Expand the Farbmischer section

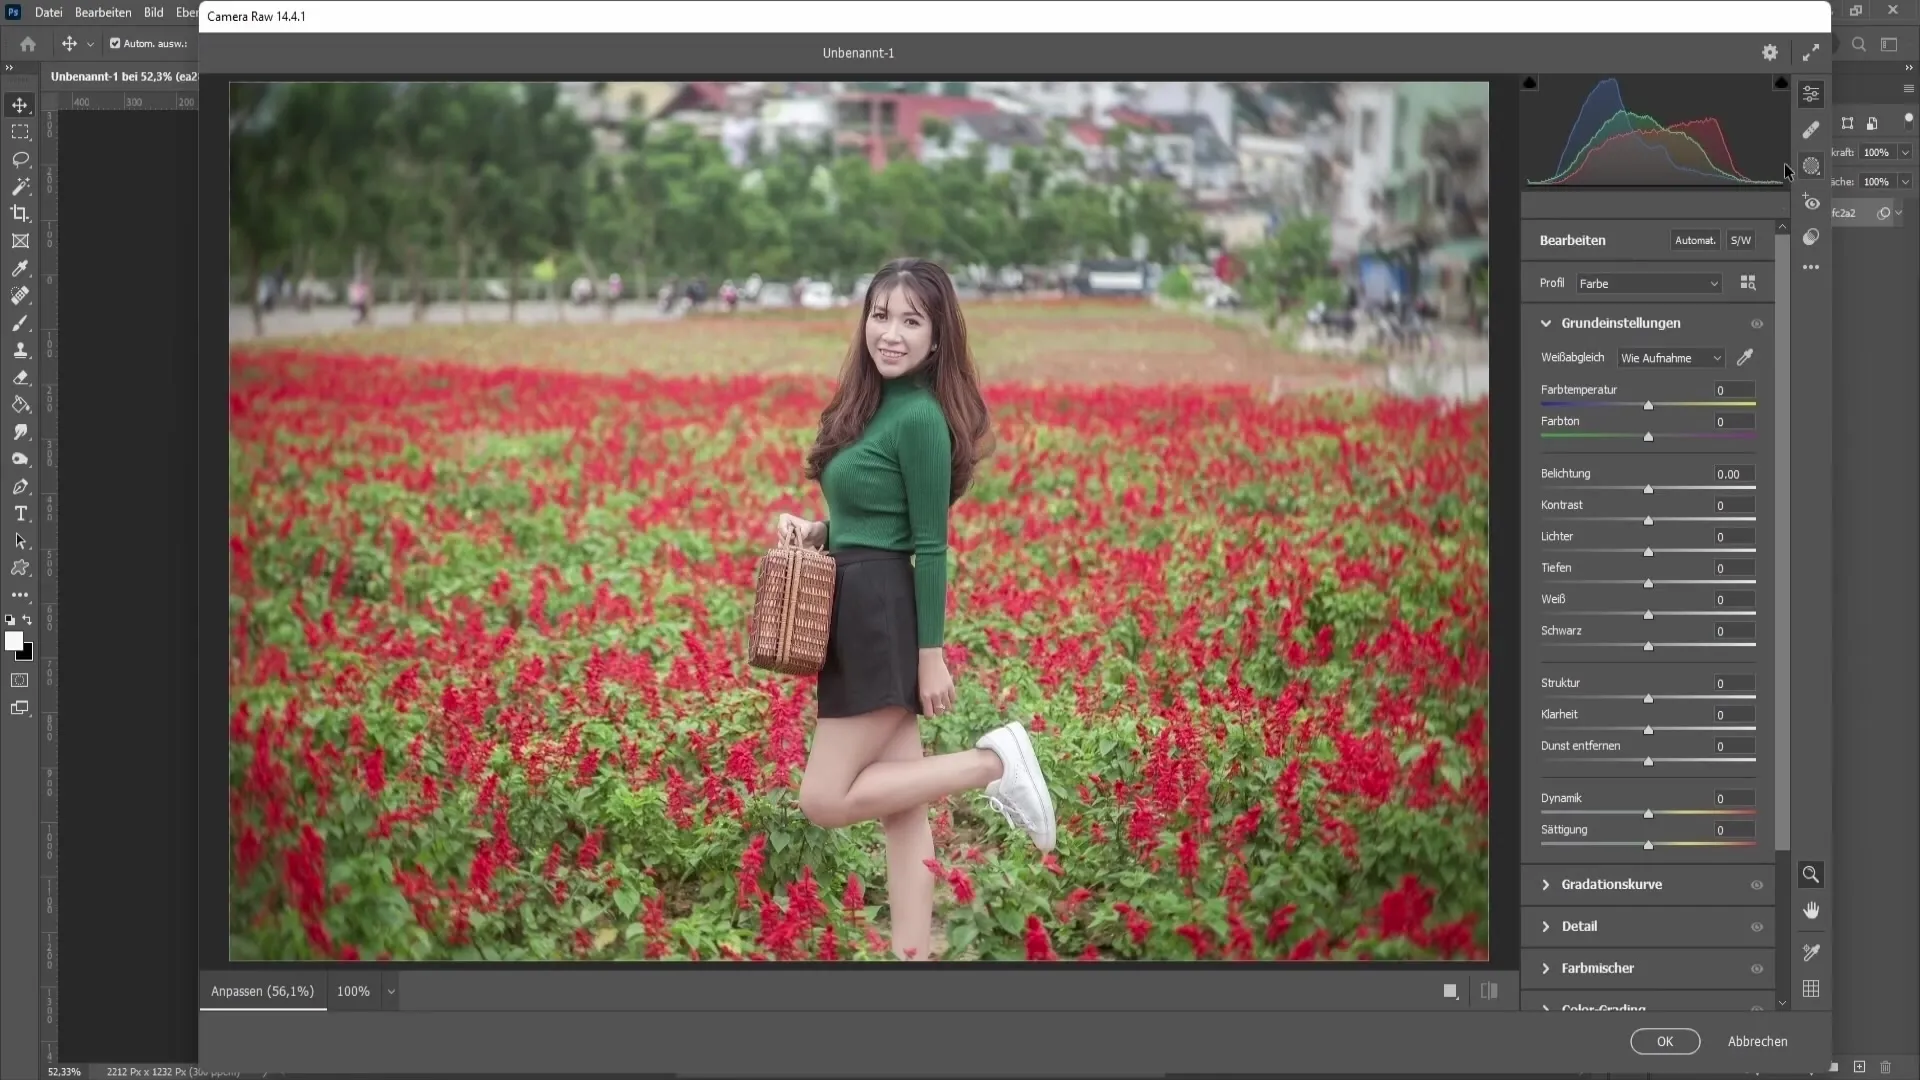click(1546, 969)
